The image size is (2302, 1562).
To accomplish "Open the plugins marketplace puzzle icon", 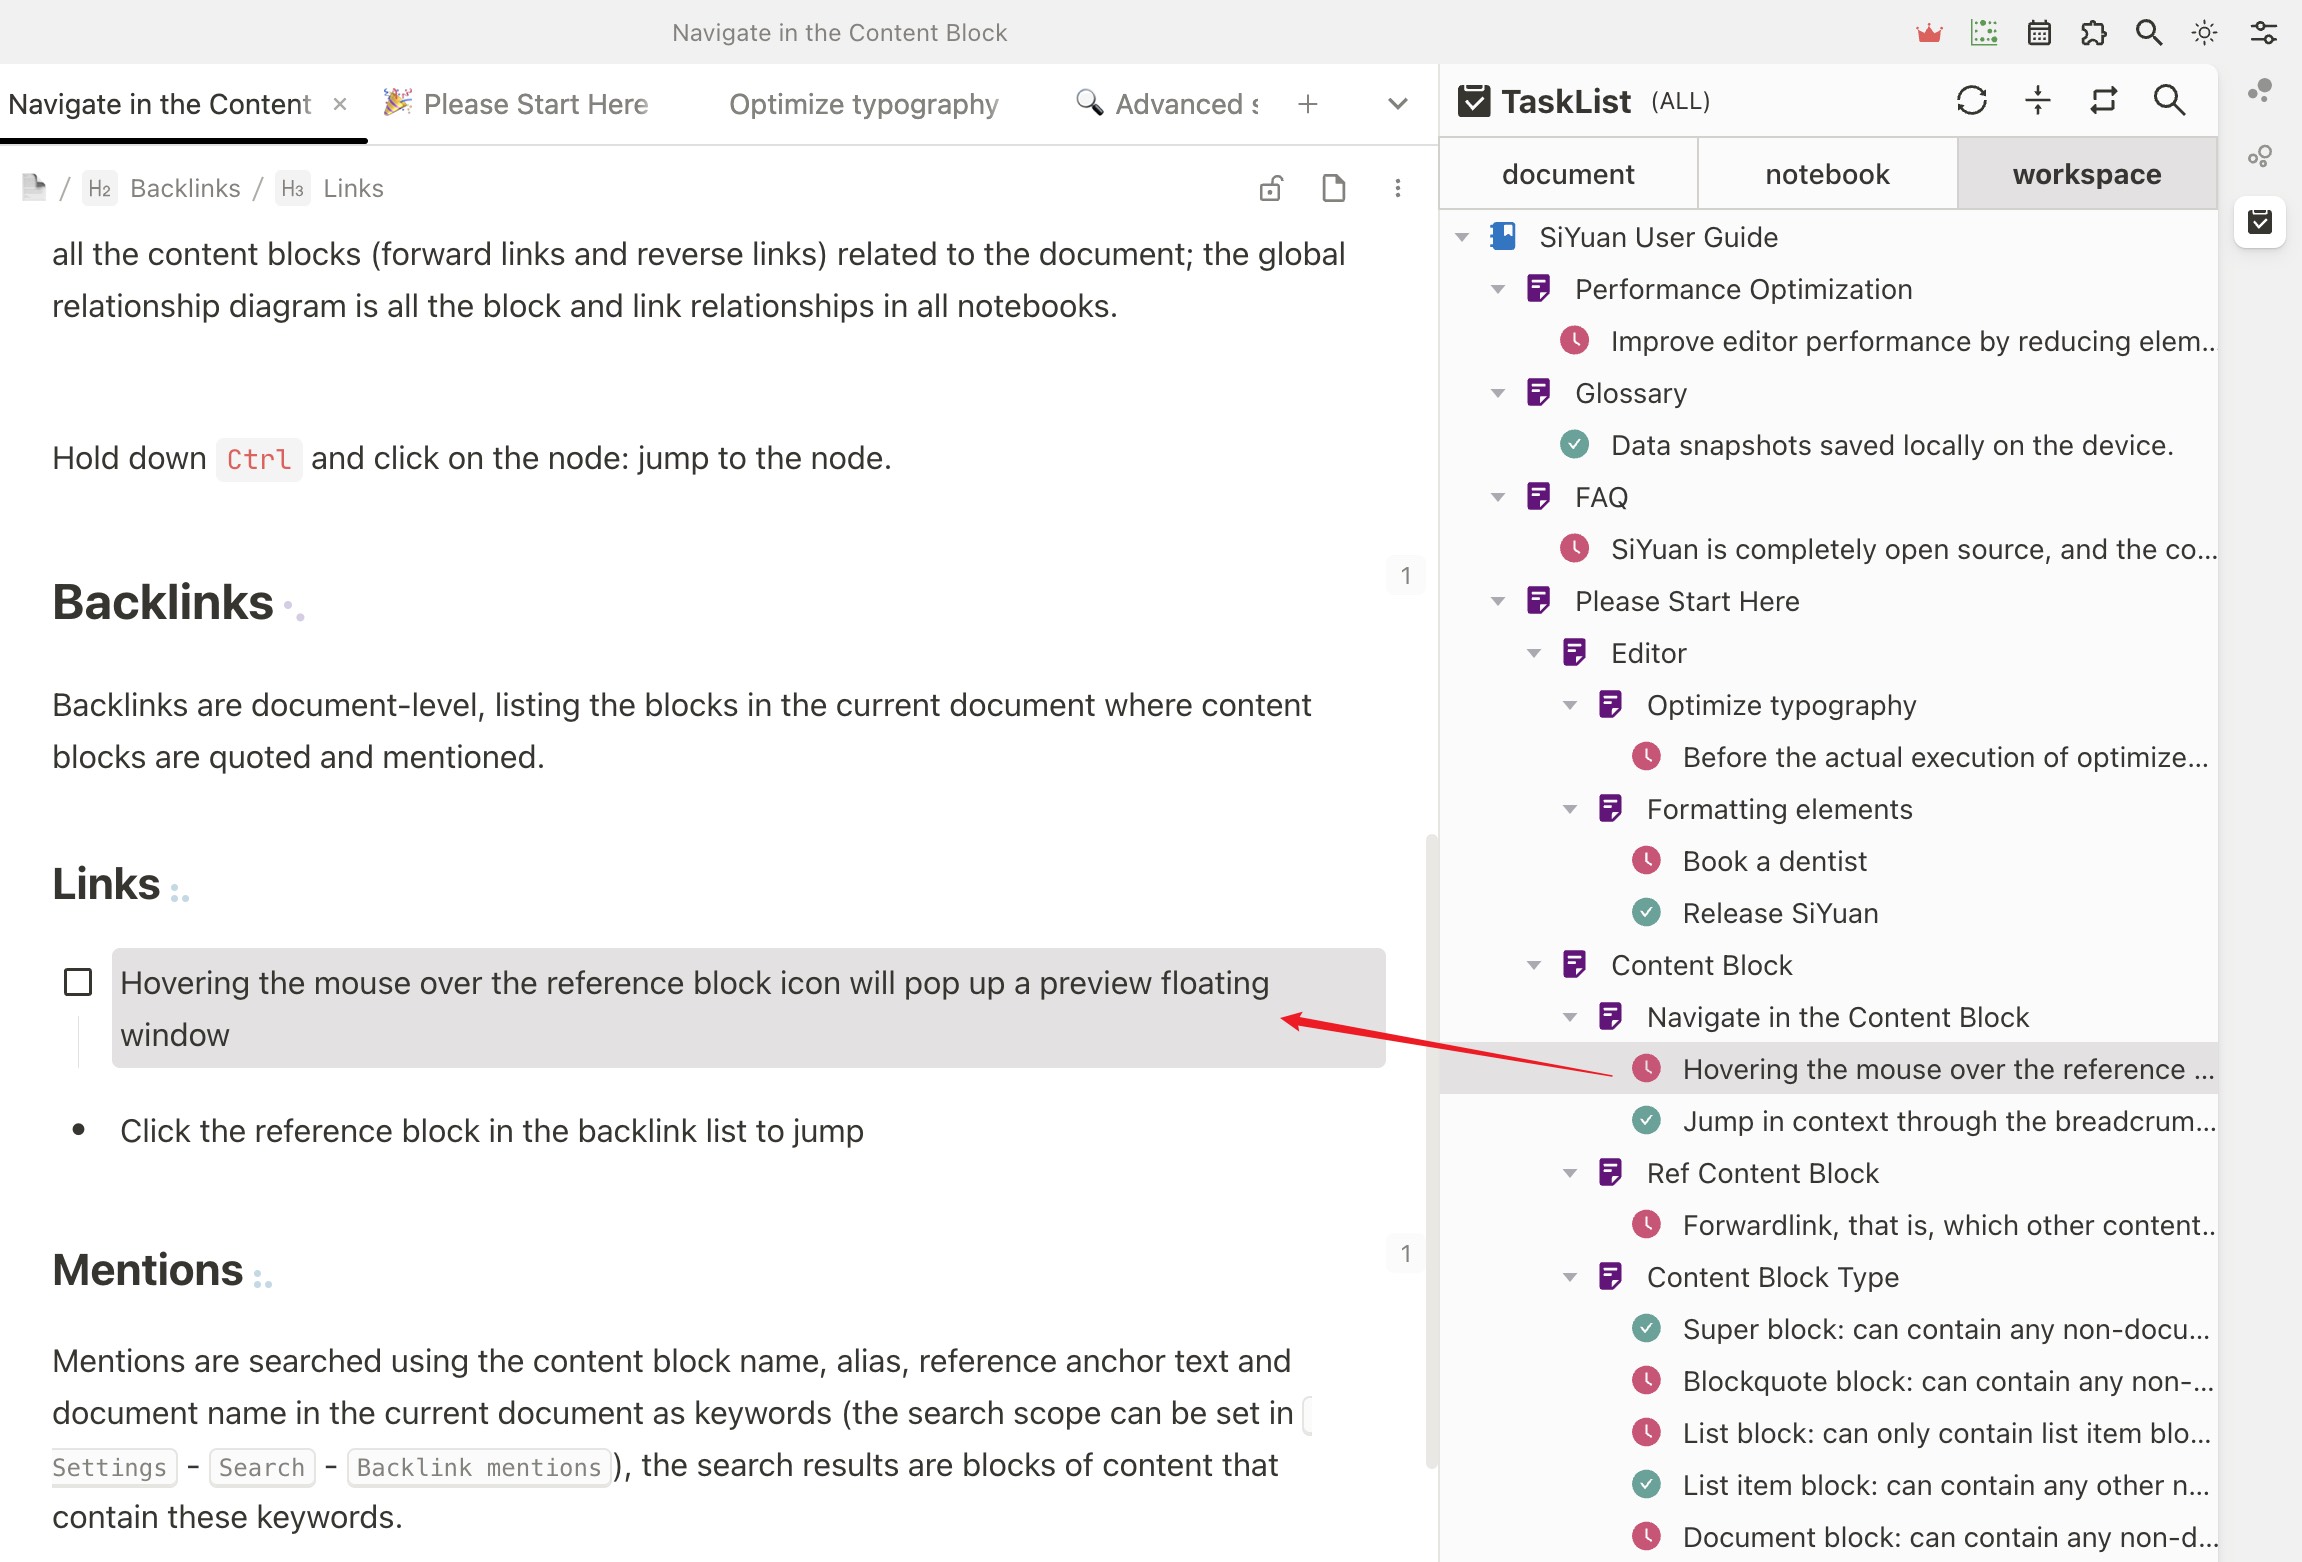I will [x=2094, y=32].
